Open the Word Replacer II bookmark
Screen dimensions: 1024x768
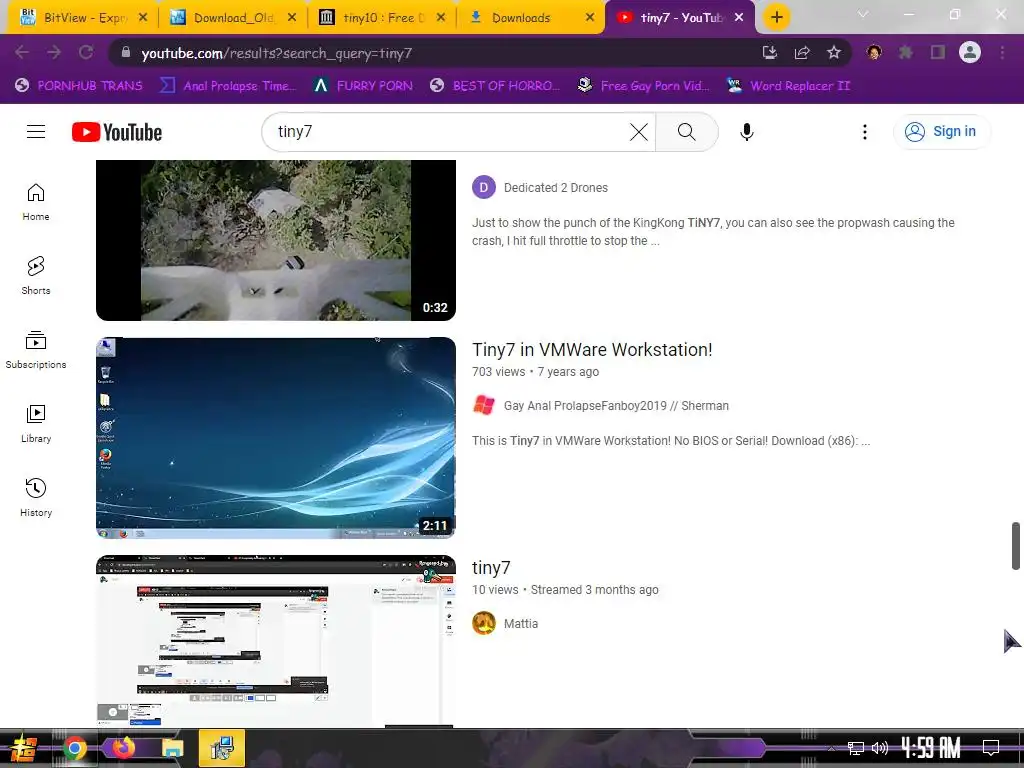(789, 86)
